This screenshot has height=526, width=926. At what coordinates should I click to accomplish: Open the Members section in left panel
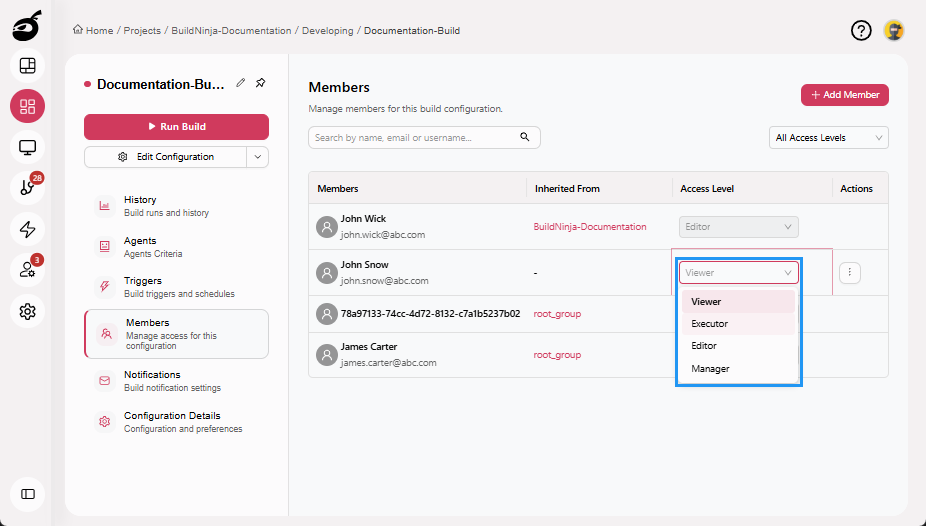(177, 334)
